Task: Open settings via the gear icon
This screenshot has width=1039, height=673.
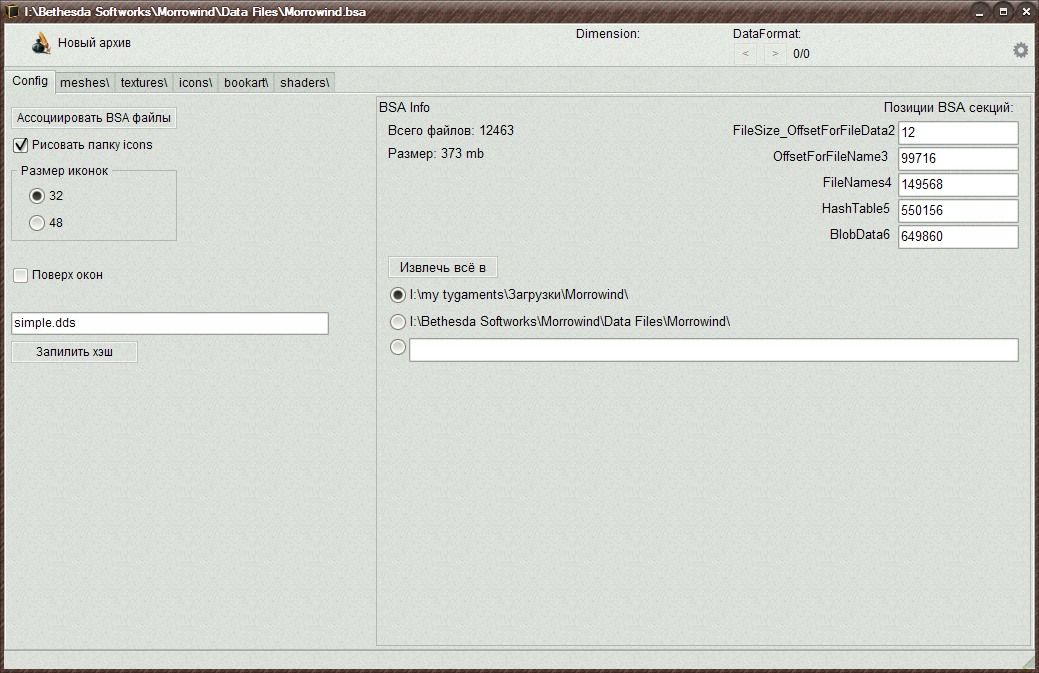Action: tap(1020, 50)
